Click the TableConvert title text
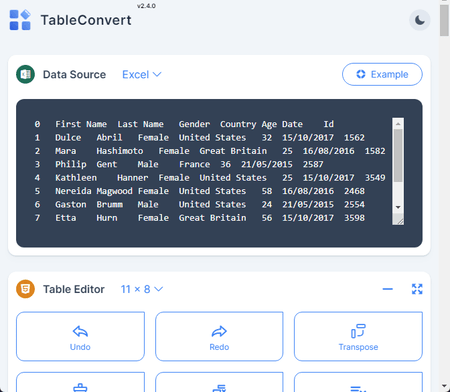The height and width of the screenshot is (392, 450). [86, 20]
